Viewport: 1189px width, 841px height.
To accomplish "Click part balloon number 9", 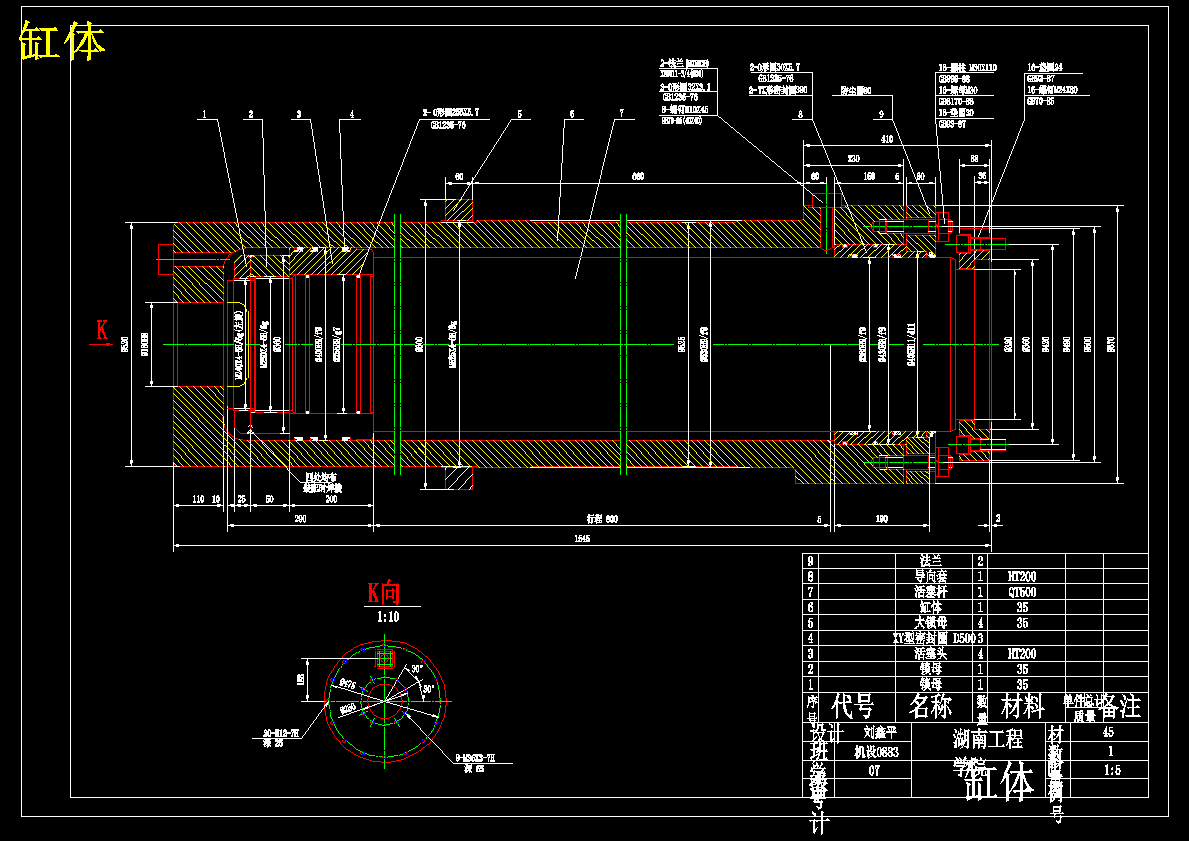I will pyautogui.click(x=882, y=115).
